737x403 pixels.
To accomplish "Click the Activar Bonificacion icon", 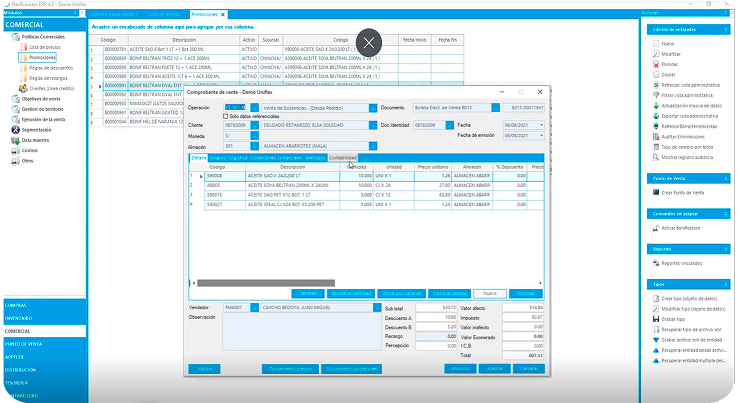I will [653, 227].
